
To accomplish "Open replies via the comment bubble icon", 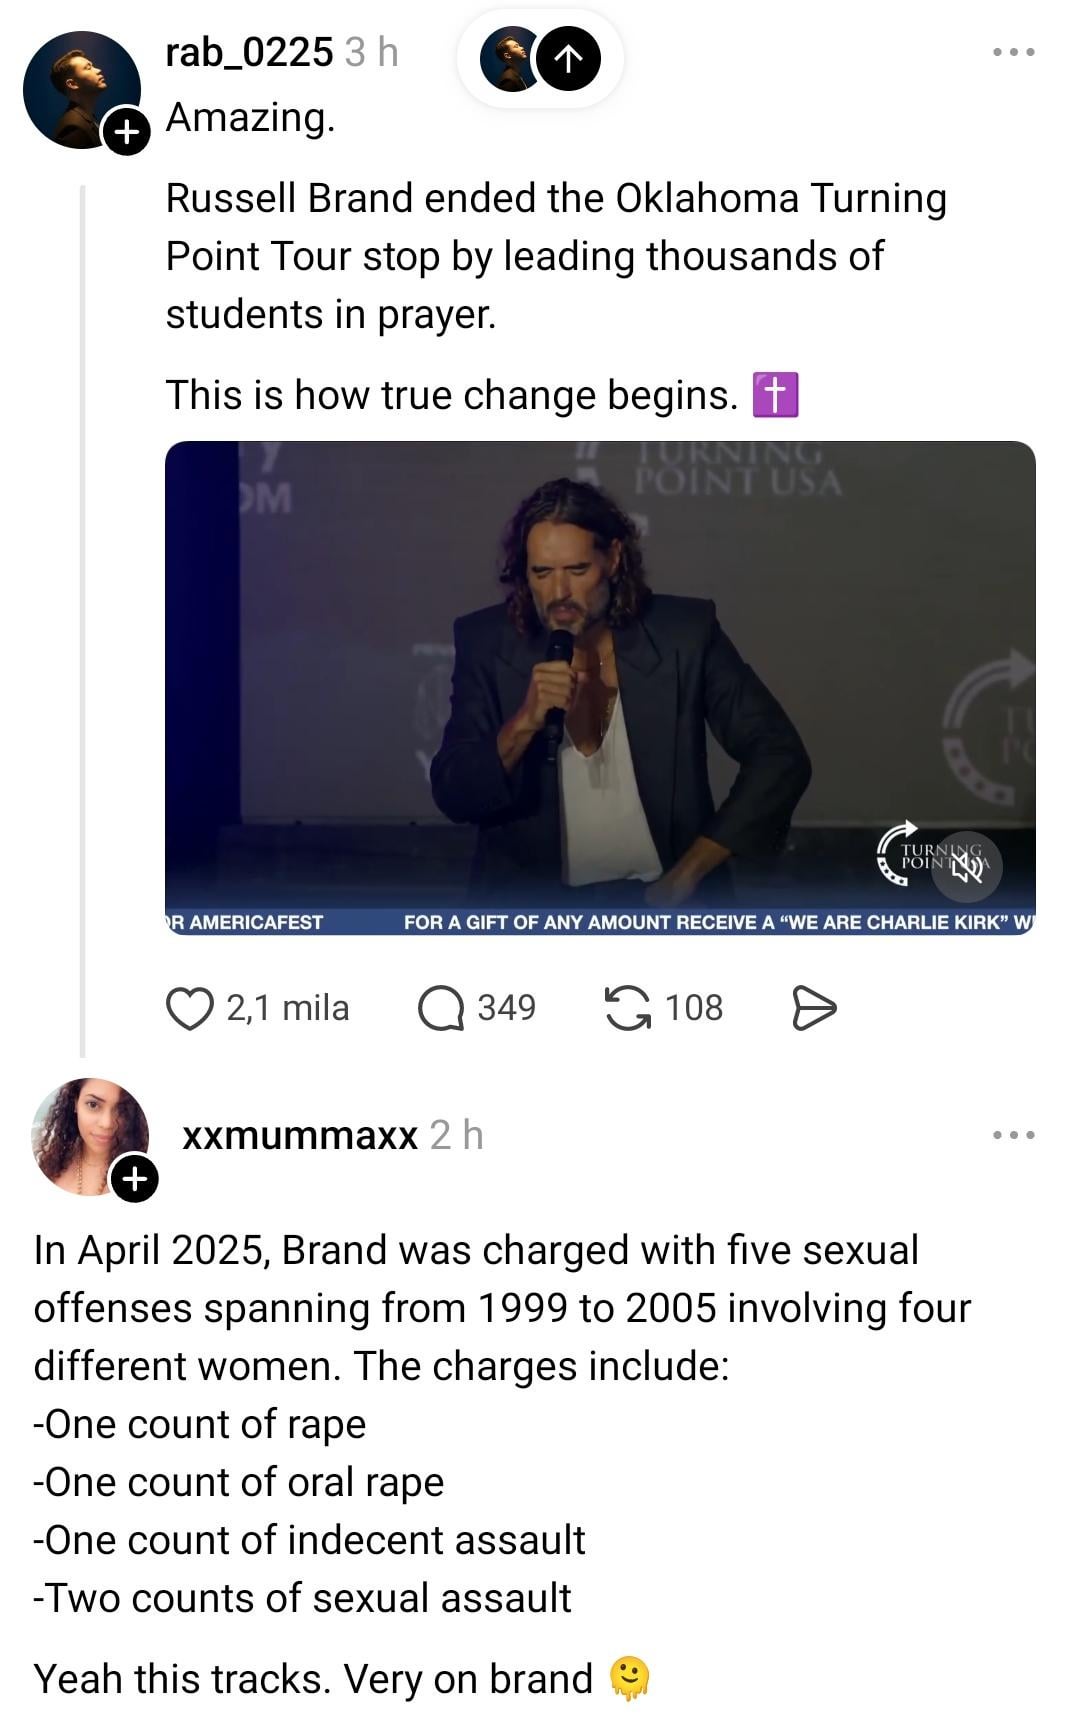I will tap(440, 1008).
